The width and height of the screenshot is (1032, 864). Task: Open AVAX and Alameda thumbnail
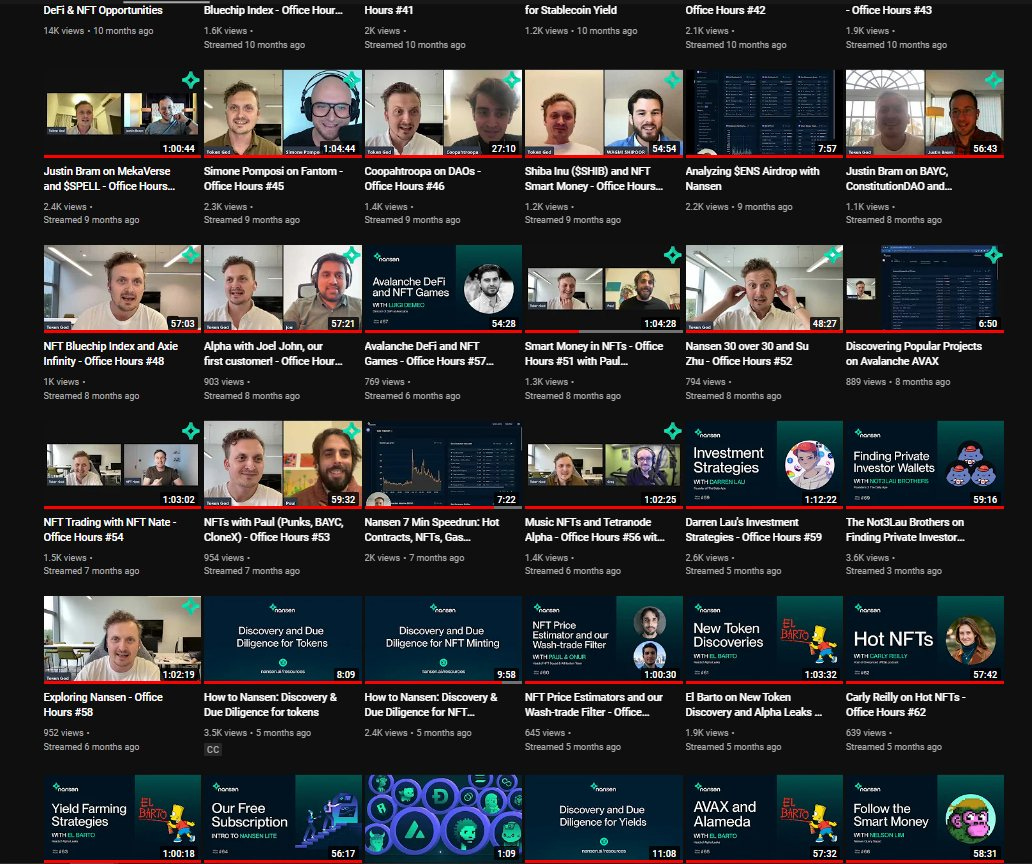point(764,818)
